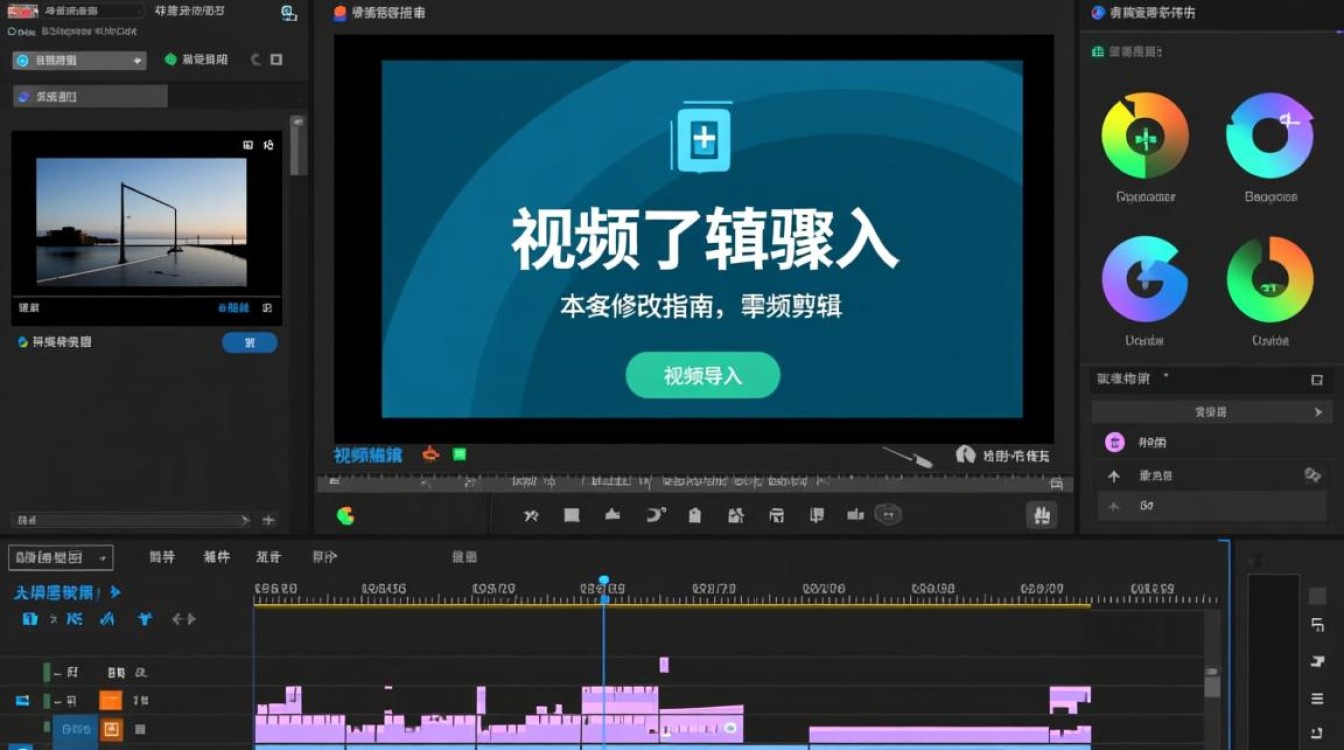This screenshot has height=750, width=1344.
Task: Click the panel icon at top right of left panel
Action: (x=289, y=13)
